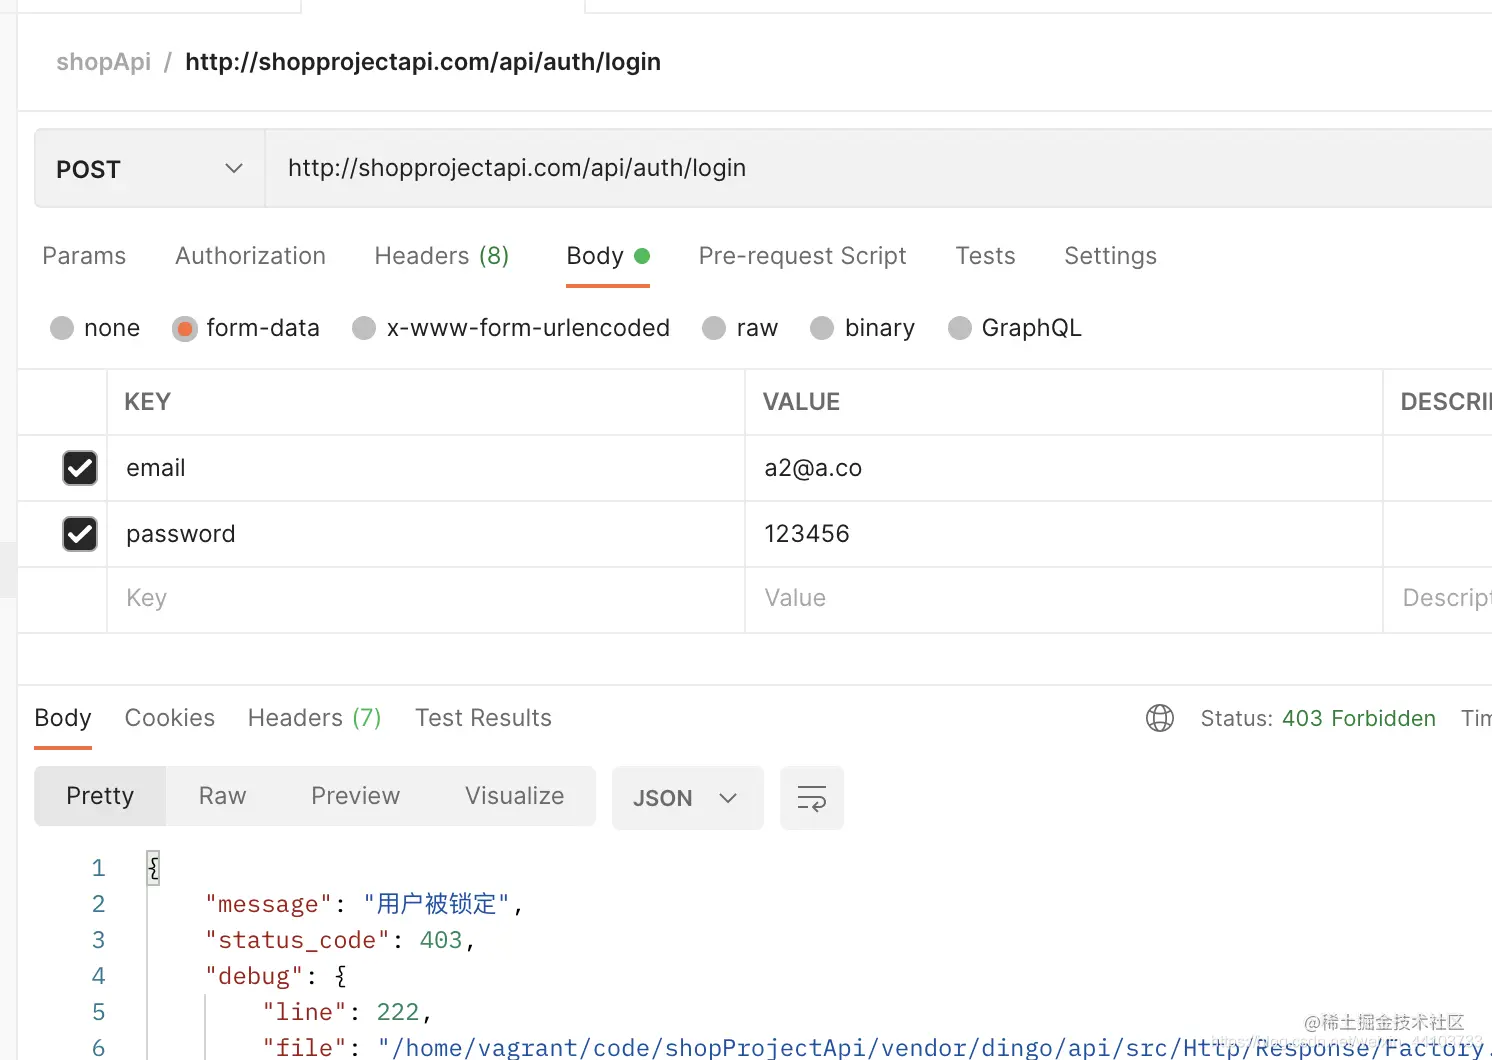Click the request URL input field
The image size is (1492, 1060).
click(878, 169)
